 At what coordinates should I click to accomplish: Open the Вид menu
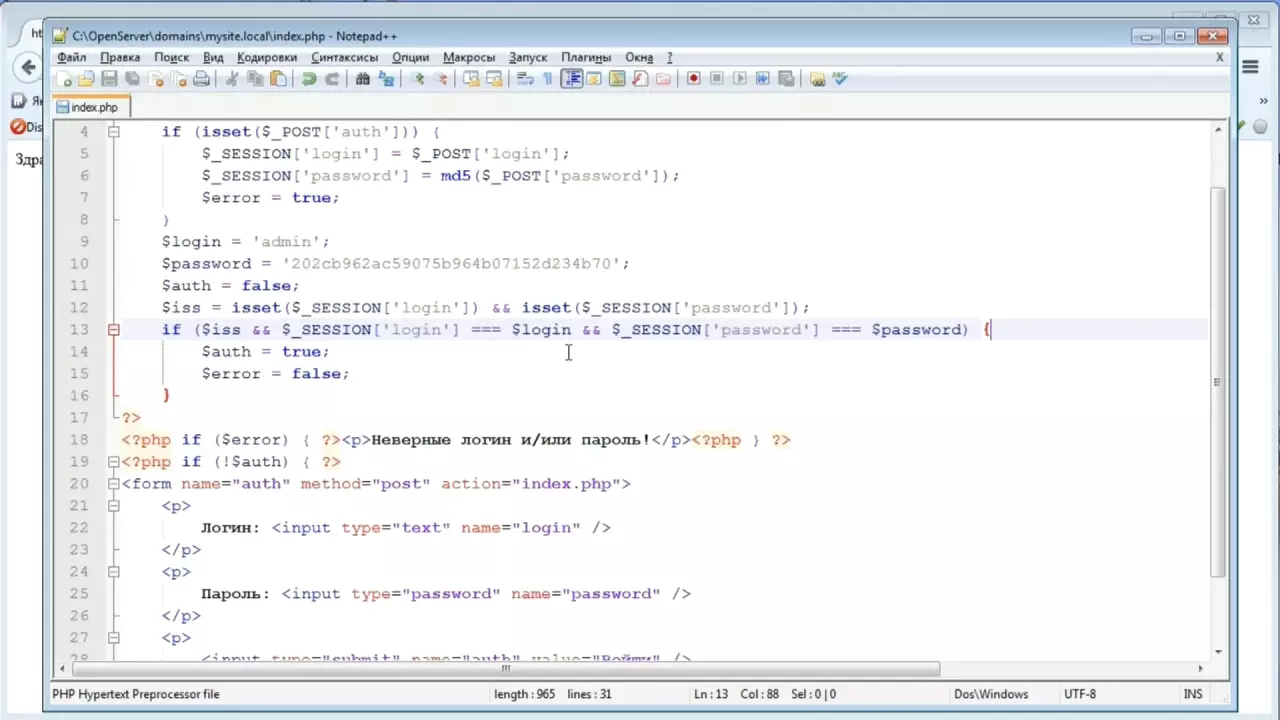click(213, 57)
